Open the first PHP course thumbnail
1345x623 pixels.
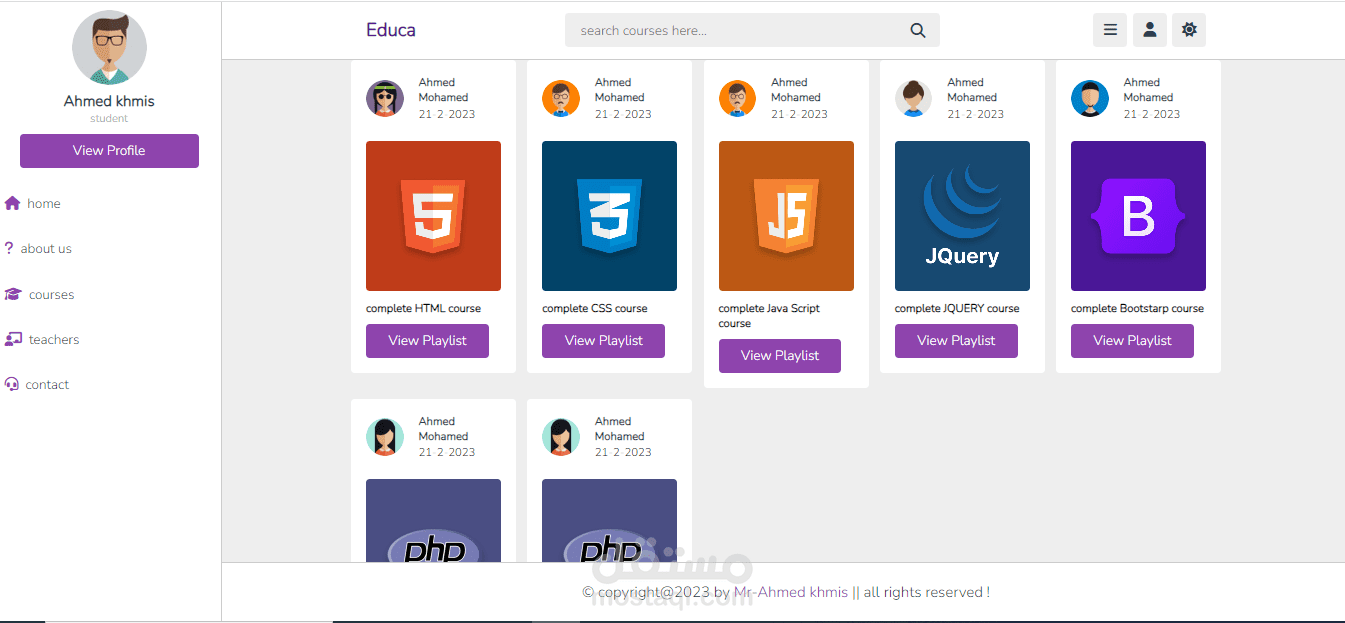pyautogui.click(x=433, y=520)
